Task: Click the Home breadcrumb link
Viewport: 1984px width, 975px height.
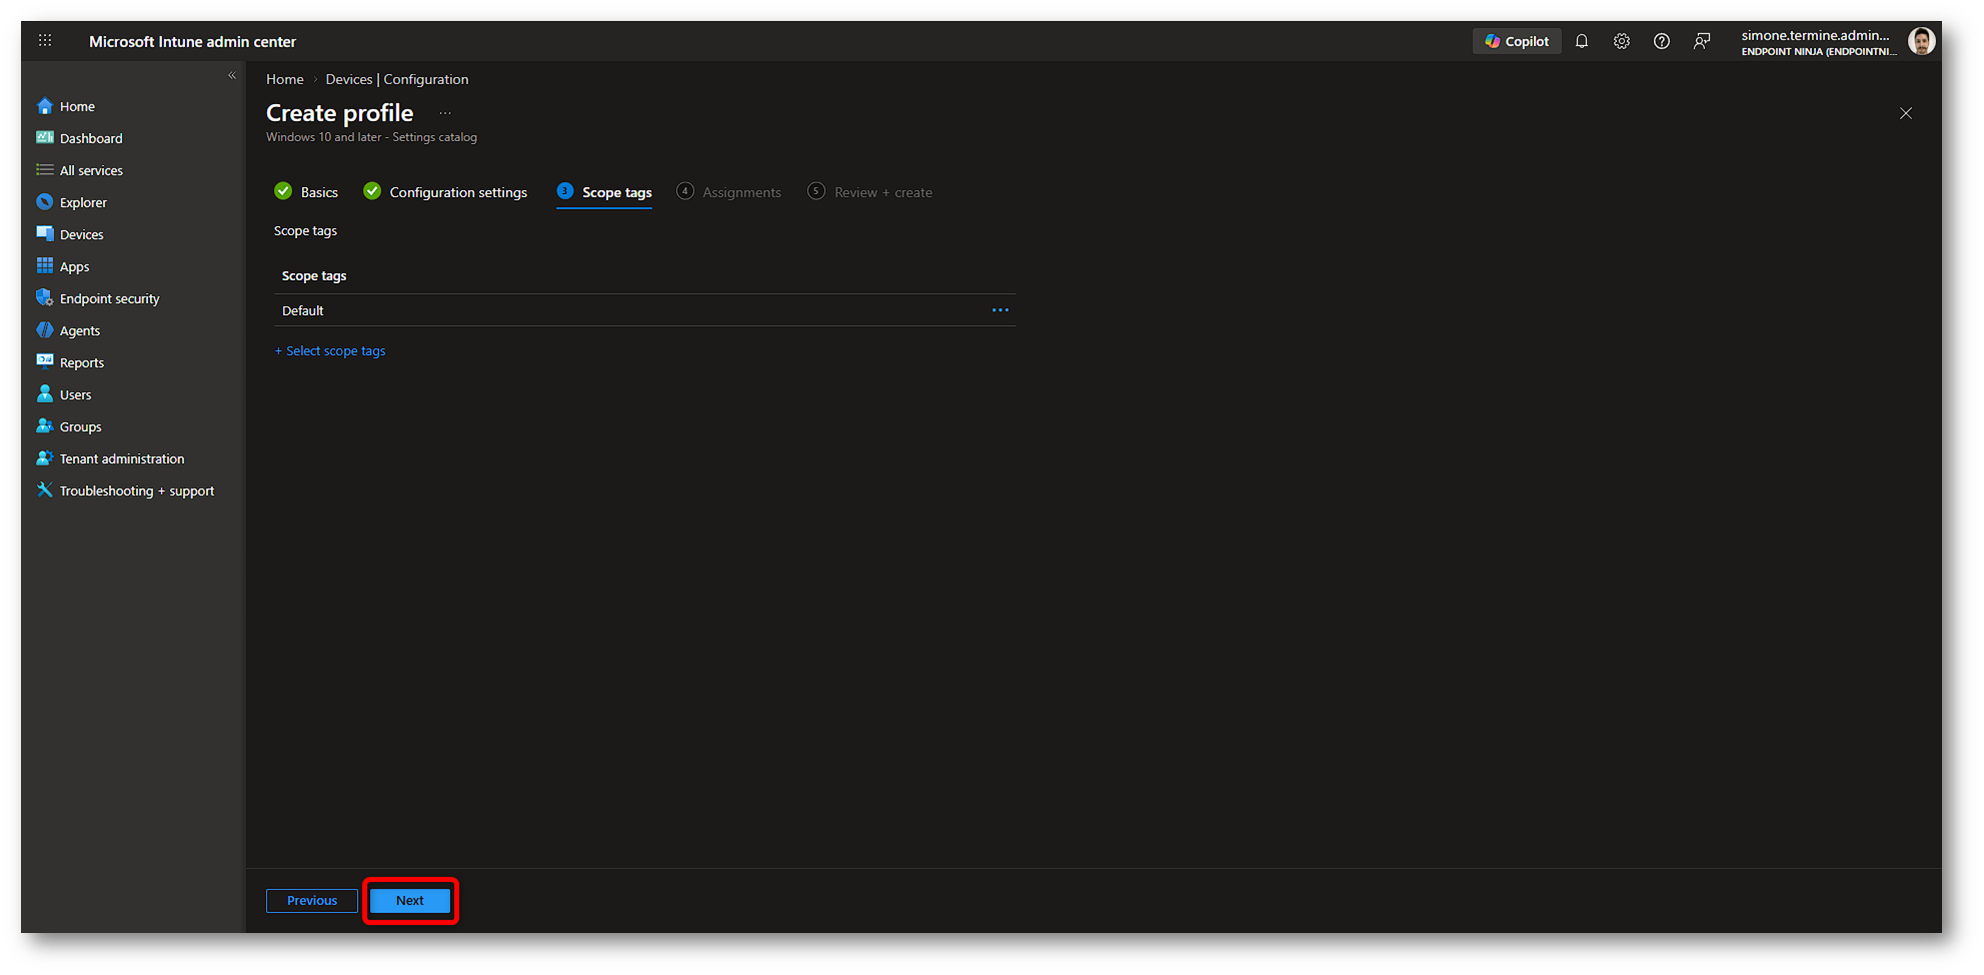Action: tap(285, 79)
